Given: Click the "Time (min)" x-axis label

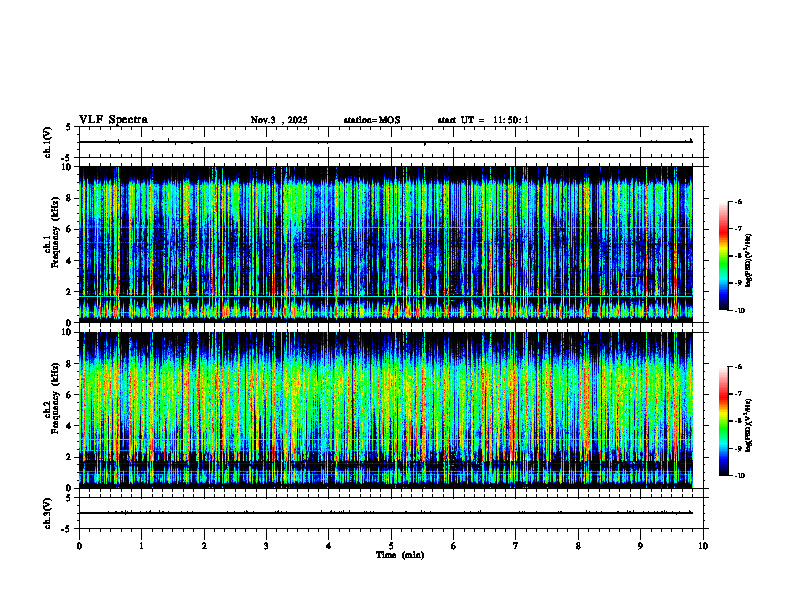Looking at the screenshot, I should 400,555.
